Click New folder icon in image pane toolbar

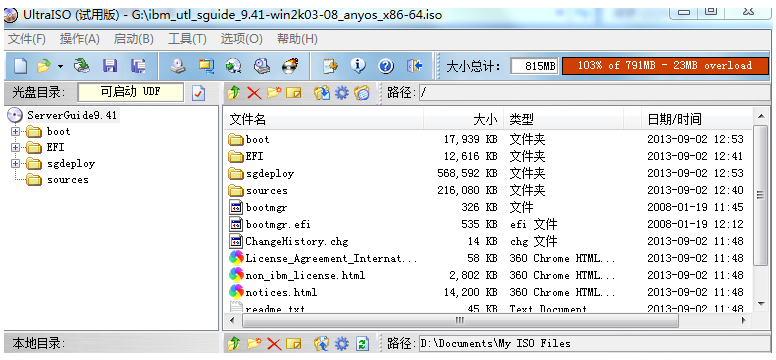(274, 93)
